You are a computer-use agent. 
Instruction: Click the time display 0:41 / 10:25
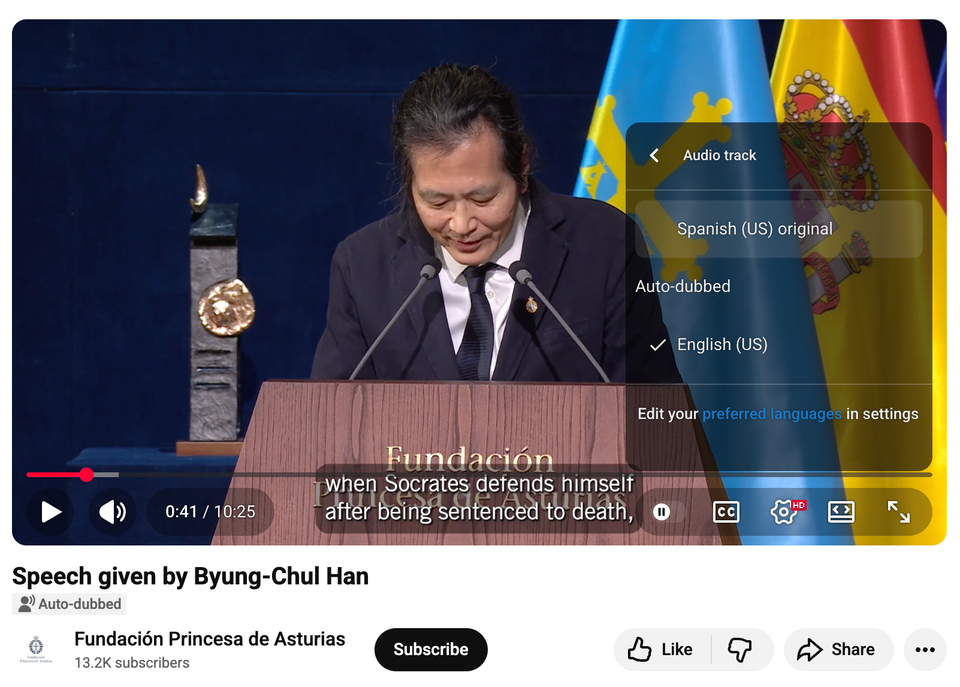[x=210, y=512]
